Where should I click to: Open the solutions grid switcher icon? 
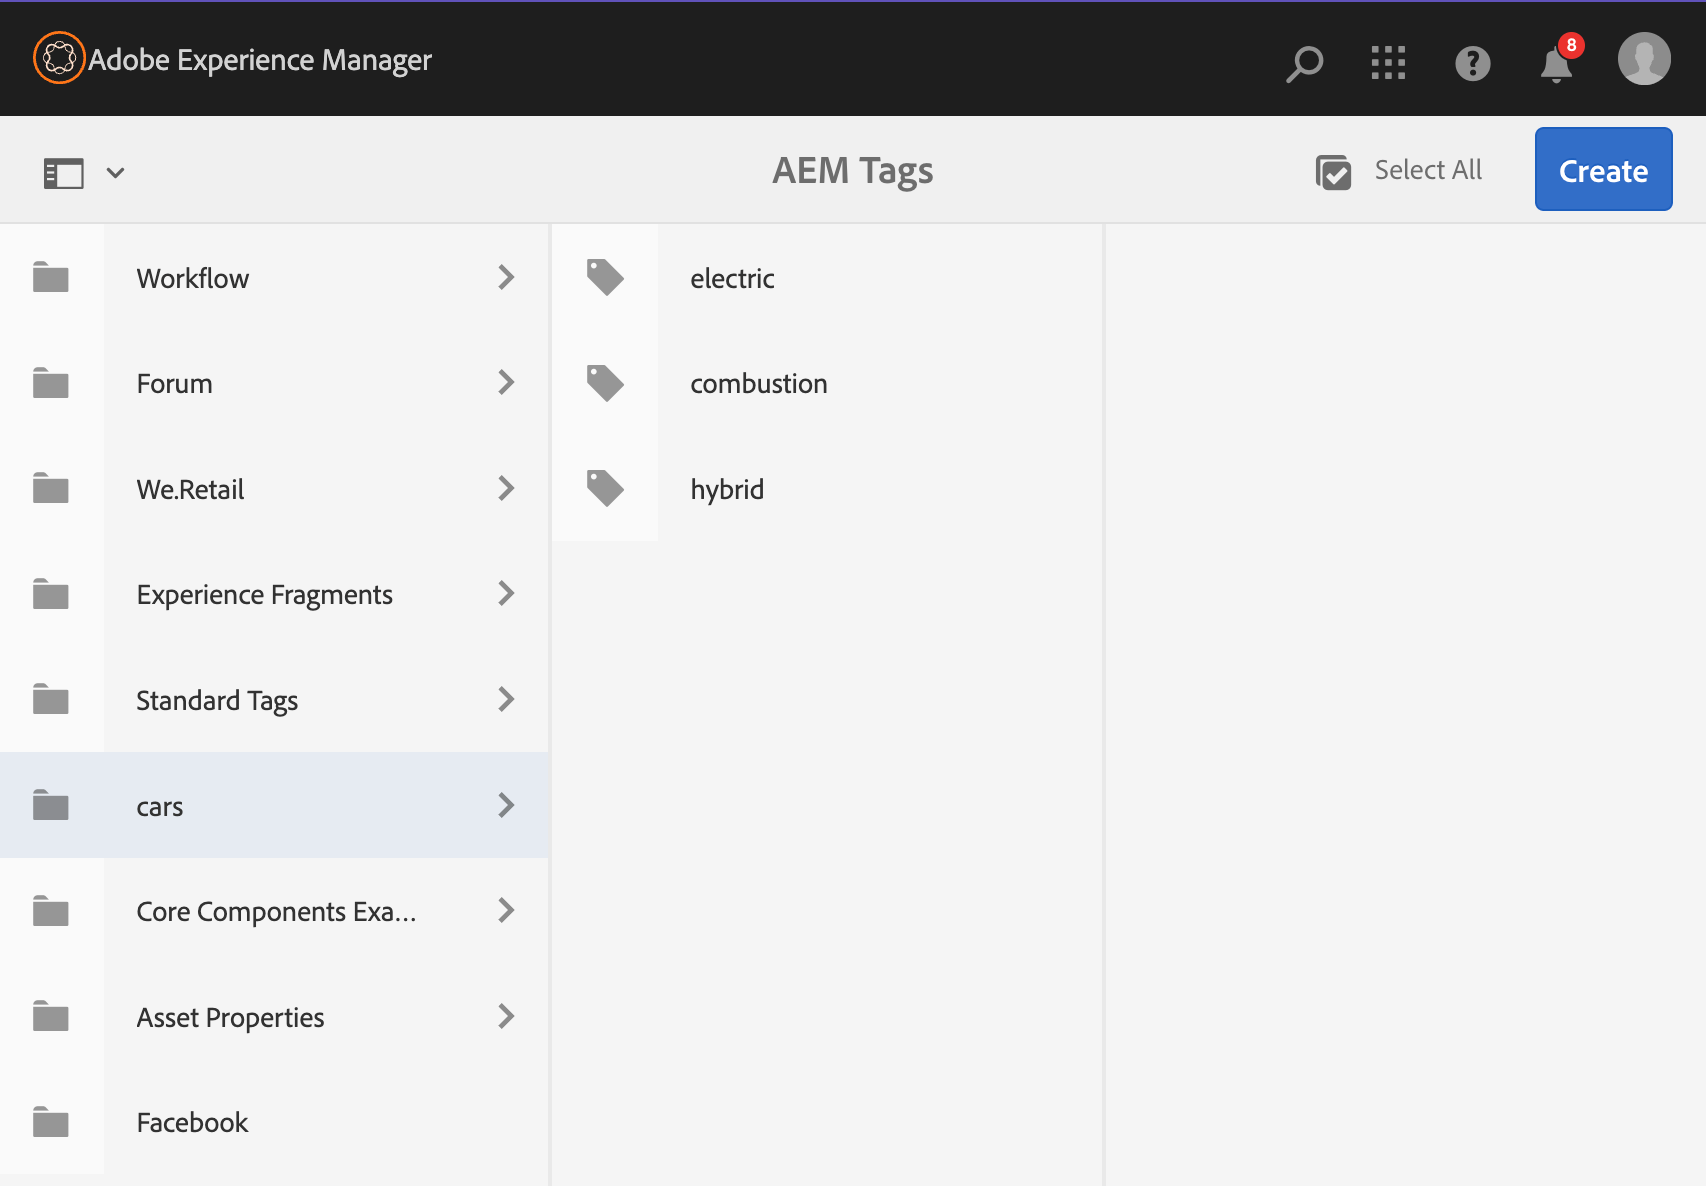click(x=1388, y=63)
